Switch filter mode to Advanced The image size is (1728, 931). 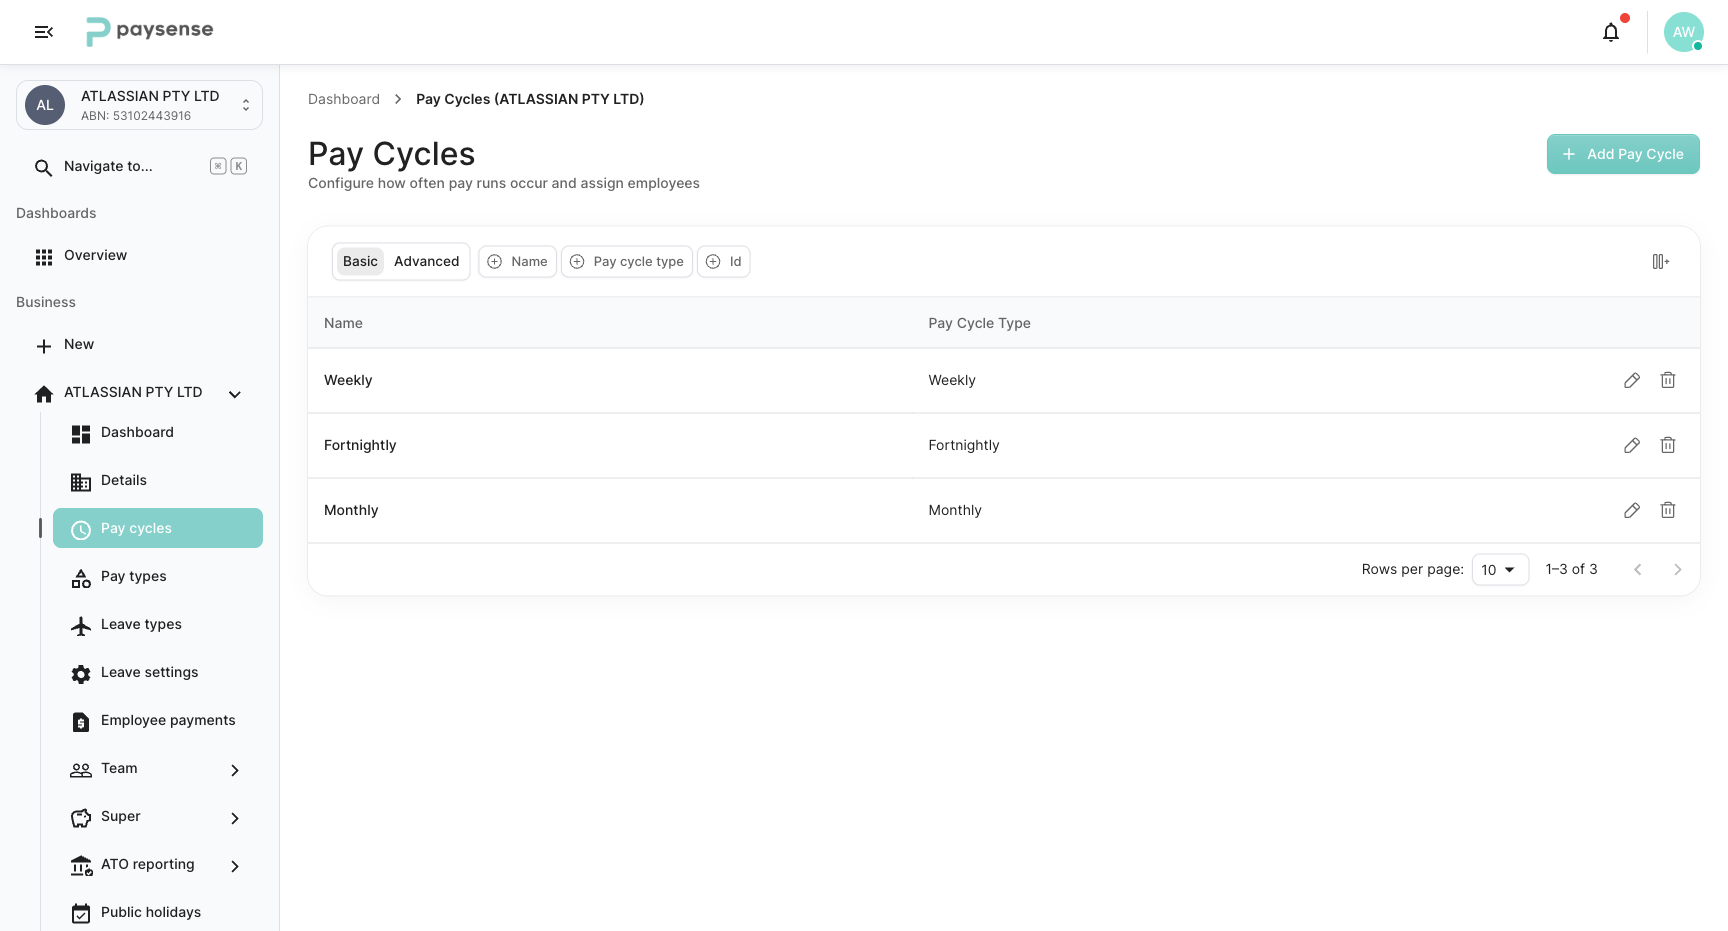pos(426,261)
